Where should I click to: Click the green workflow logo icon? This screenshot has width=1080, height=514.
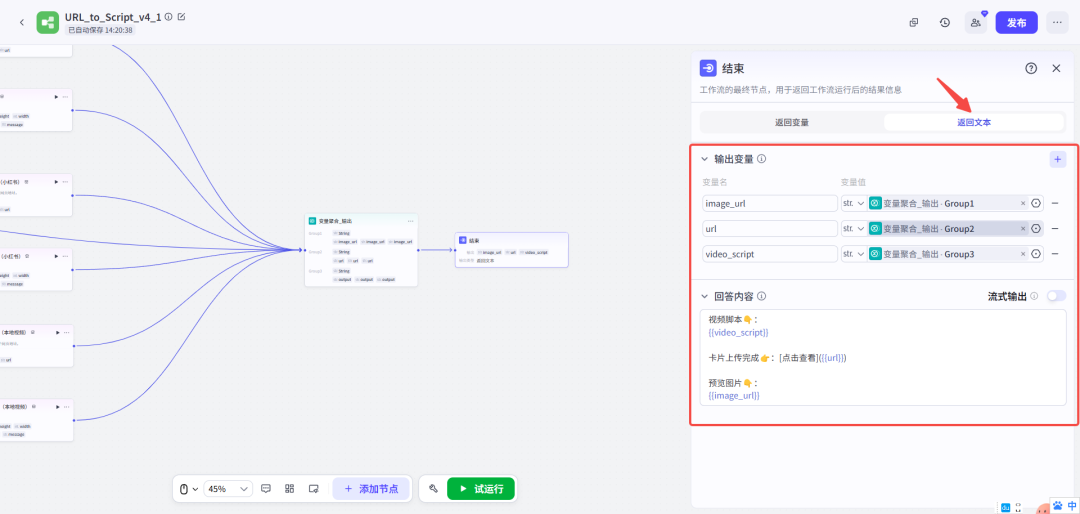[48, 23]
